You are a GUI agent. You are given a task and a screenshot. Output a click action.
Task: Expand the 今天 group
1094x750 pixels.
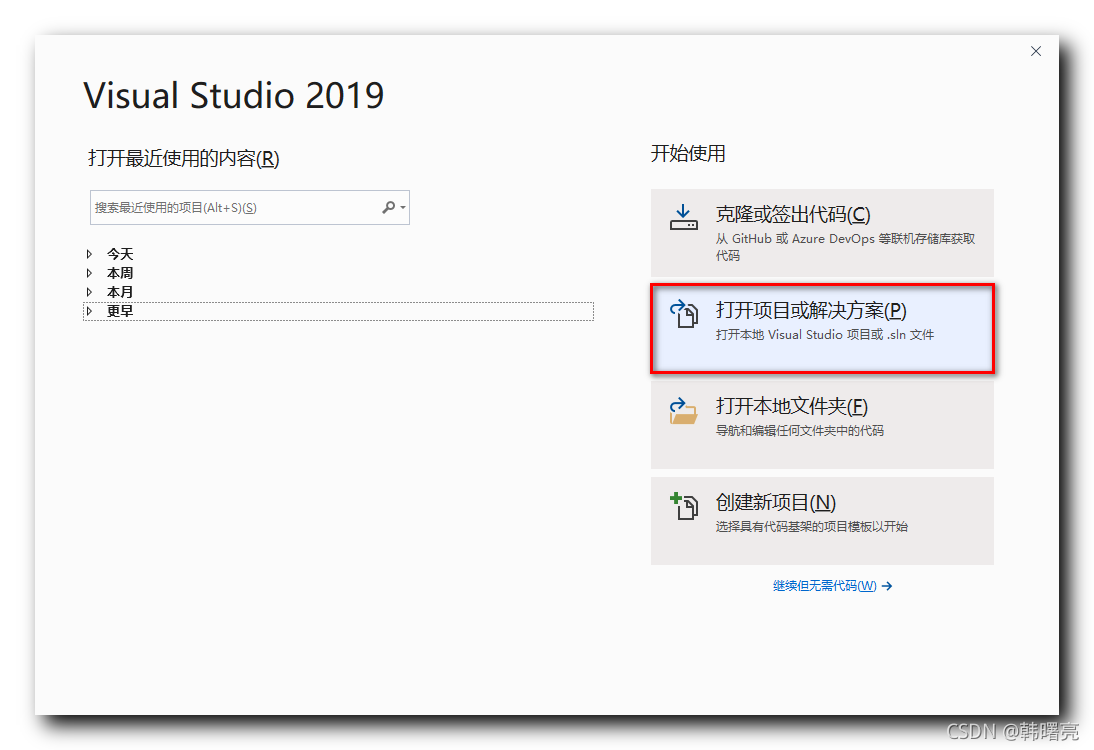click(89, 254)
